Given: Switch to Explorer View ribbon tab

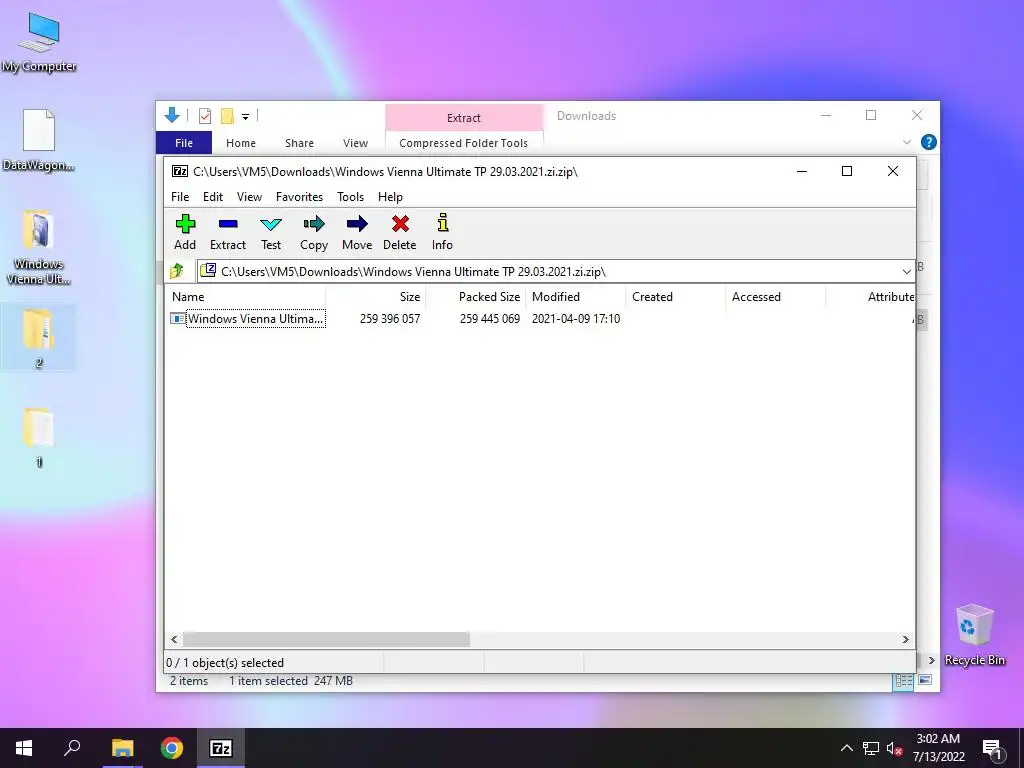Looking at the screenshot, I should (355, 142).
